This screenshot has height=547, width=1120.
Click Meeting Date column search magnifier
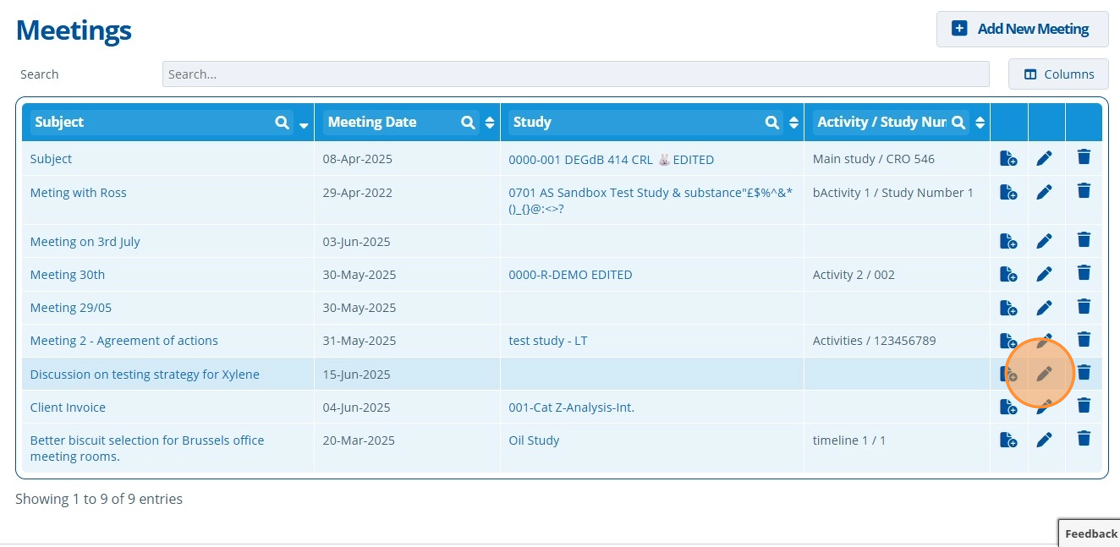pos(468,122)
